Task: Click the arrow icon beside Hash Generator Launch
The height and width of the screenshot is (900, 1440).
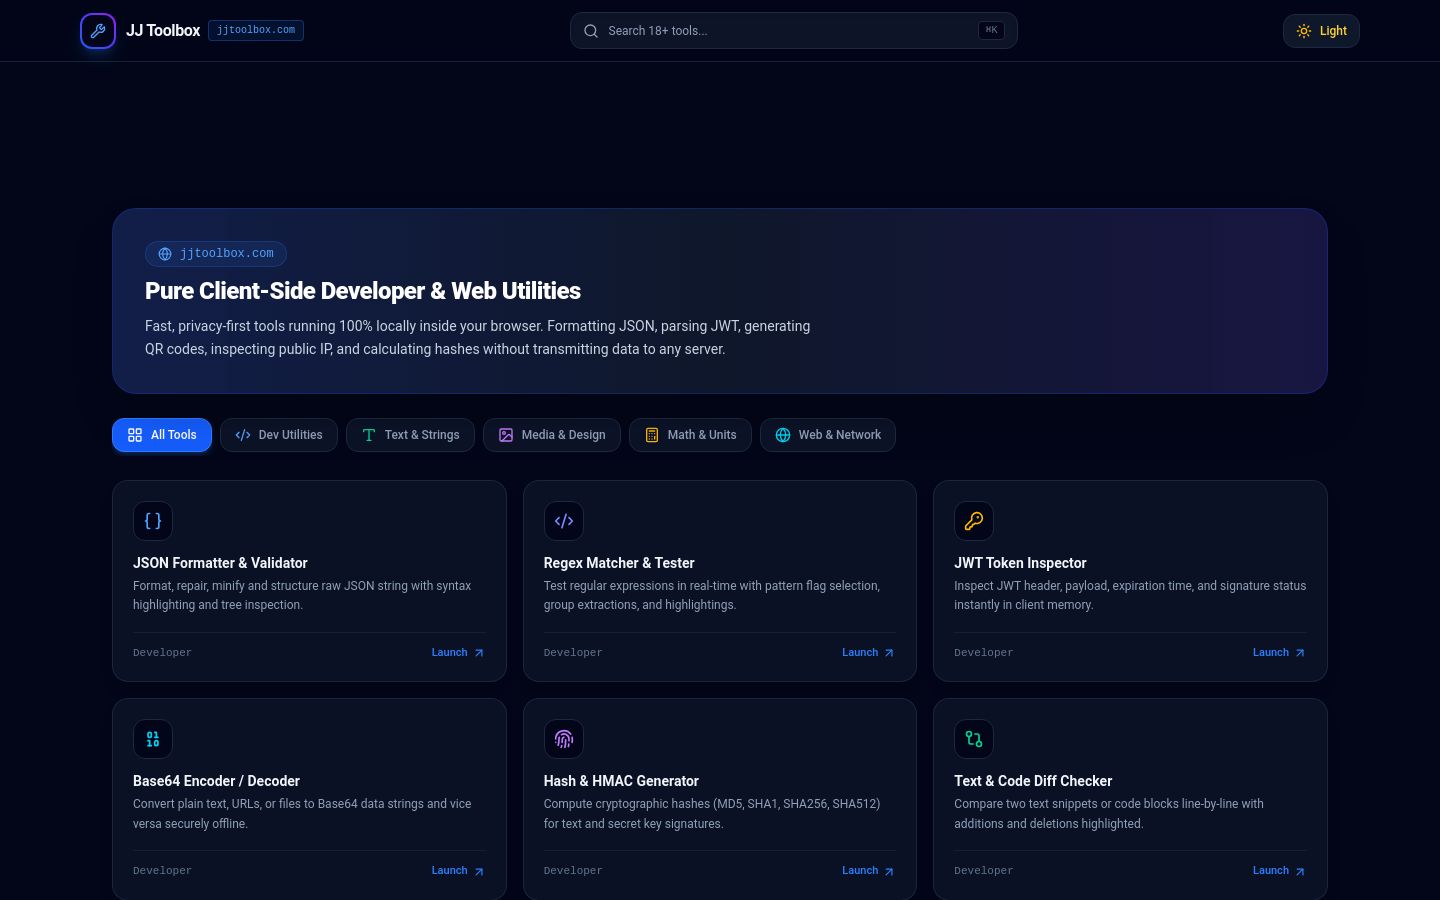Action: pos(889,871)
